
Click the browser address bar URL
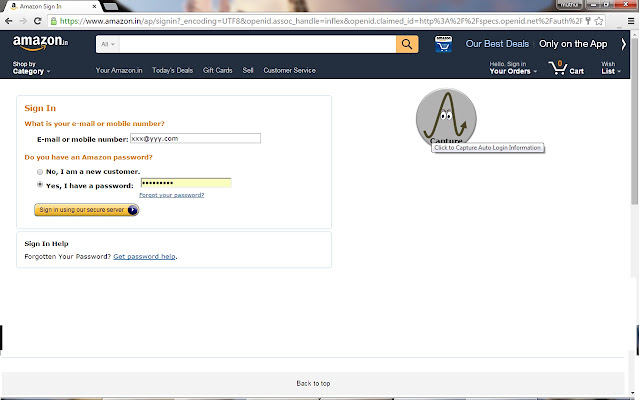pyautogui.click(x=321, y=21)
